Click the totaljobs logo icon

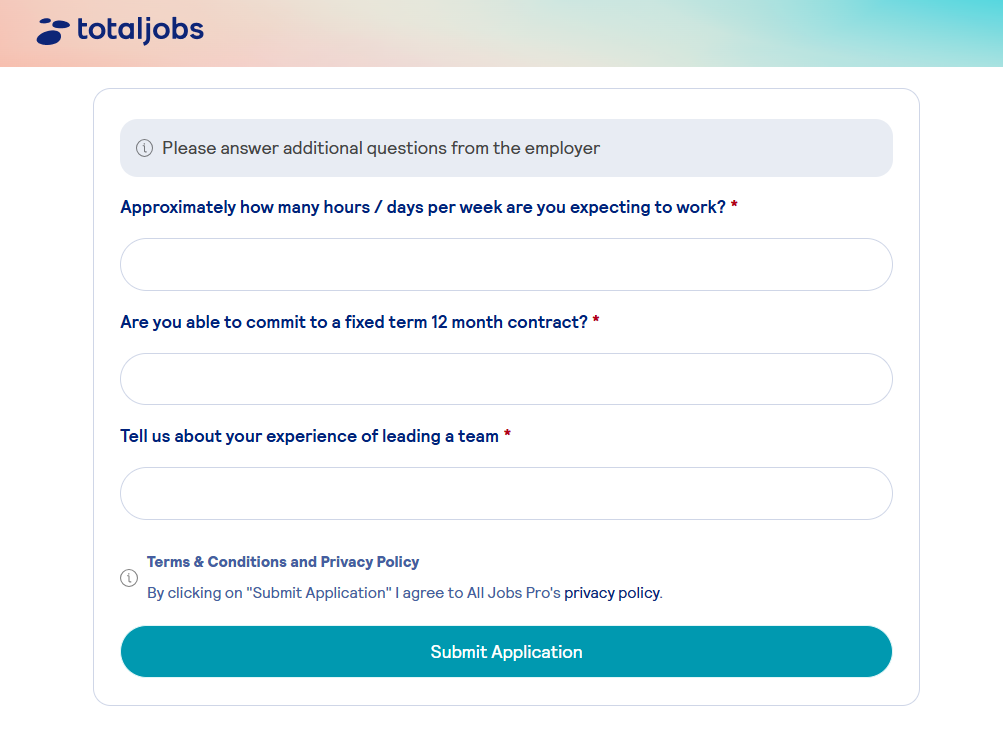[x=53, y=32]
